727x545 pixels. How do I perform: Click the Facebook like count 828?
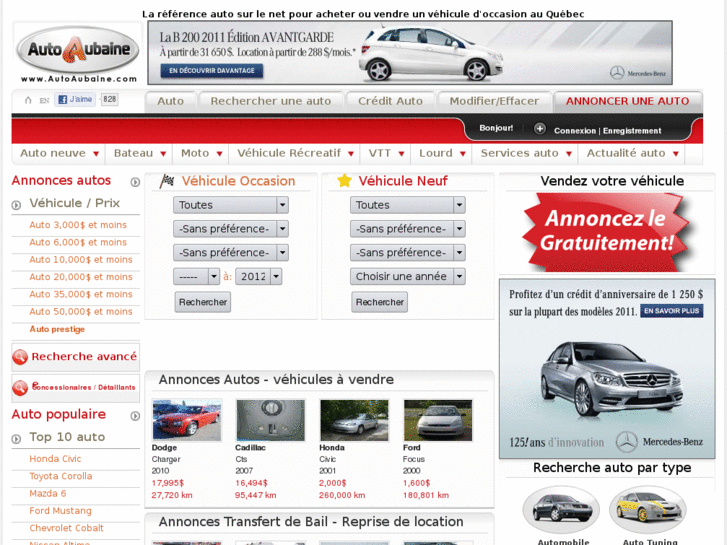coord(110,99)
